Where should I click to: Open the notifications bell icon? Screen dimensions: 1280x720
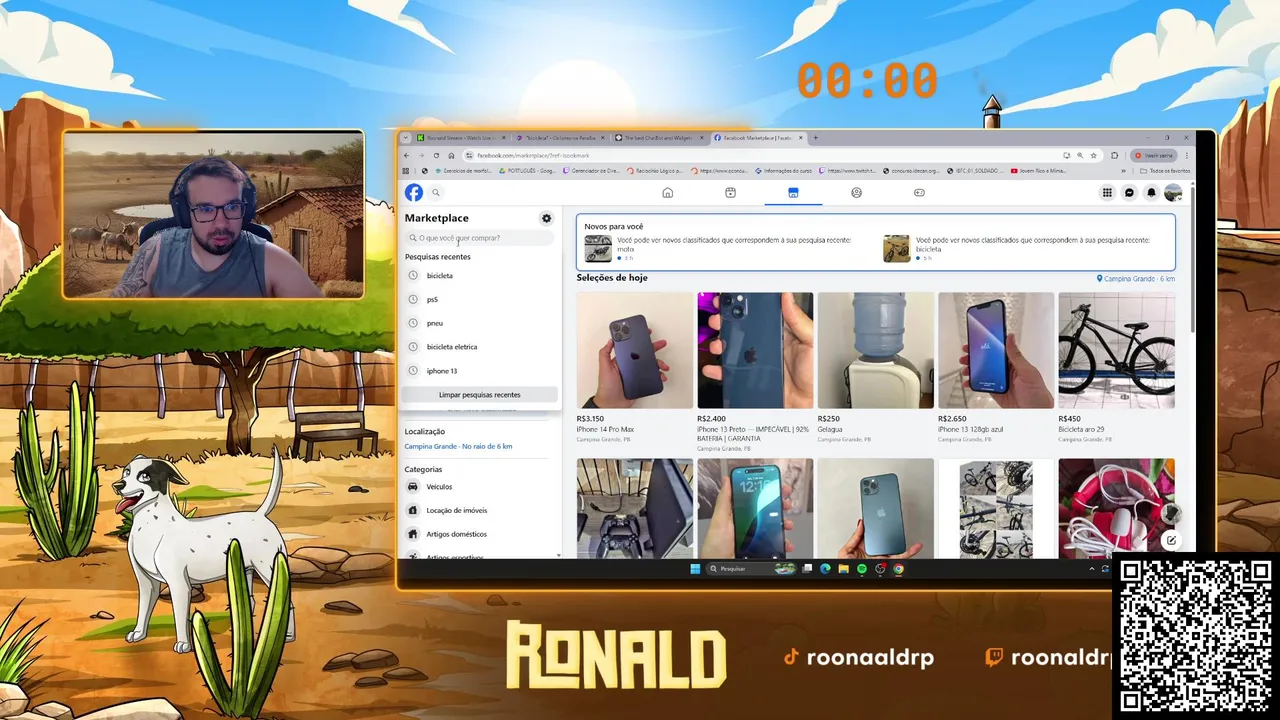pos(1151,193)
